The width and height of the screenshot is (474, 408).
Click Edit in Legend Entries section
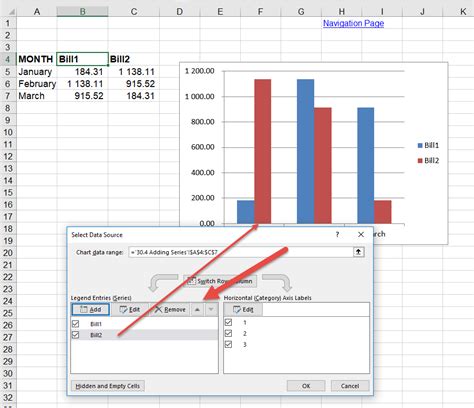point(130,309)
